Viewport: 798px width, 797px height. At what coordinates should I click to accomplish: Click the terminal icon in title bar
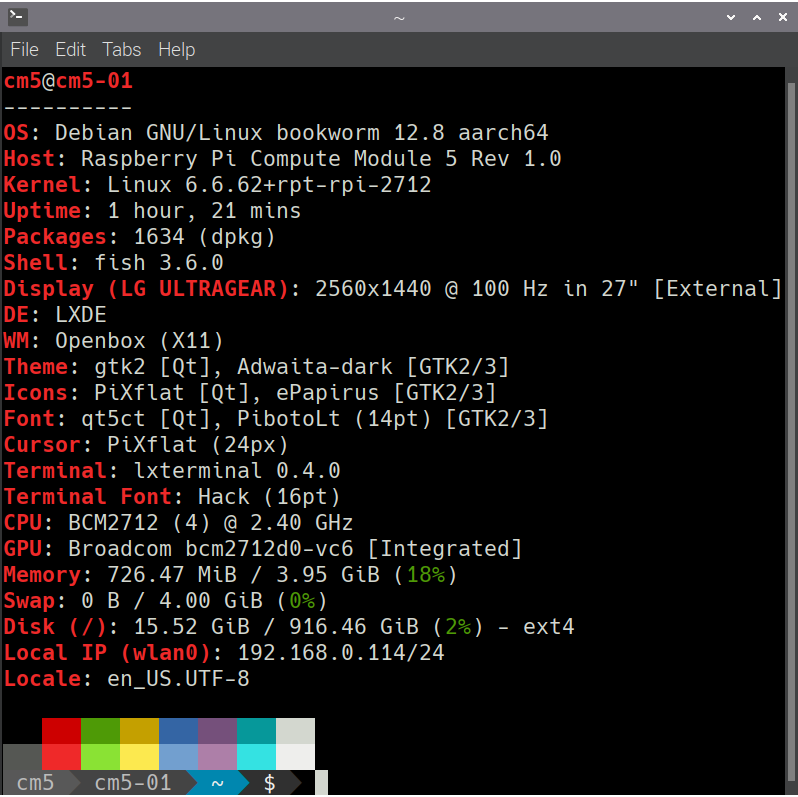click(18, 17)
